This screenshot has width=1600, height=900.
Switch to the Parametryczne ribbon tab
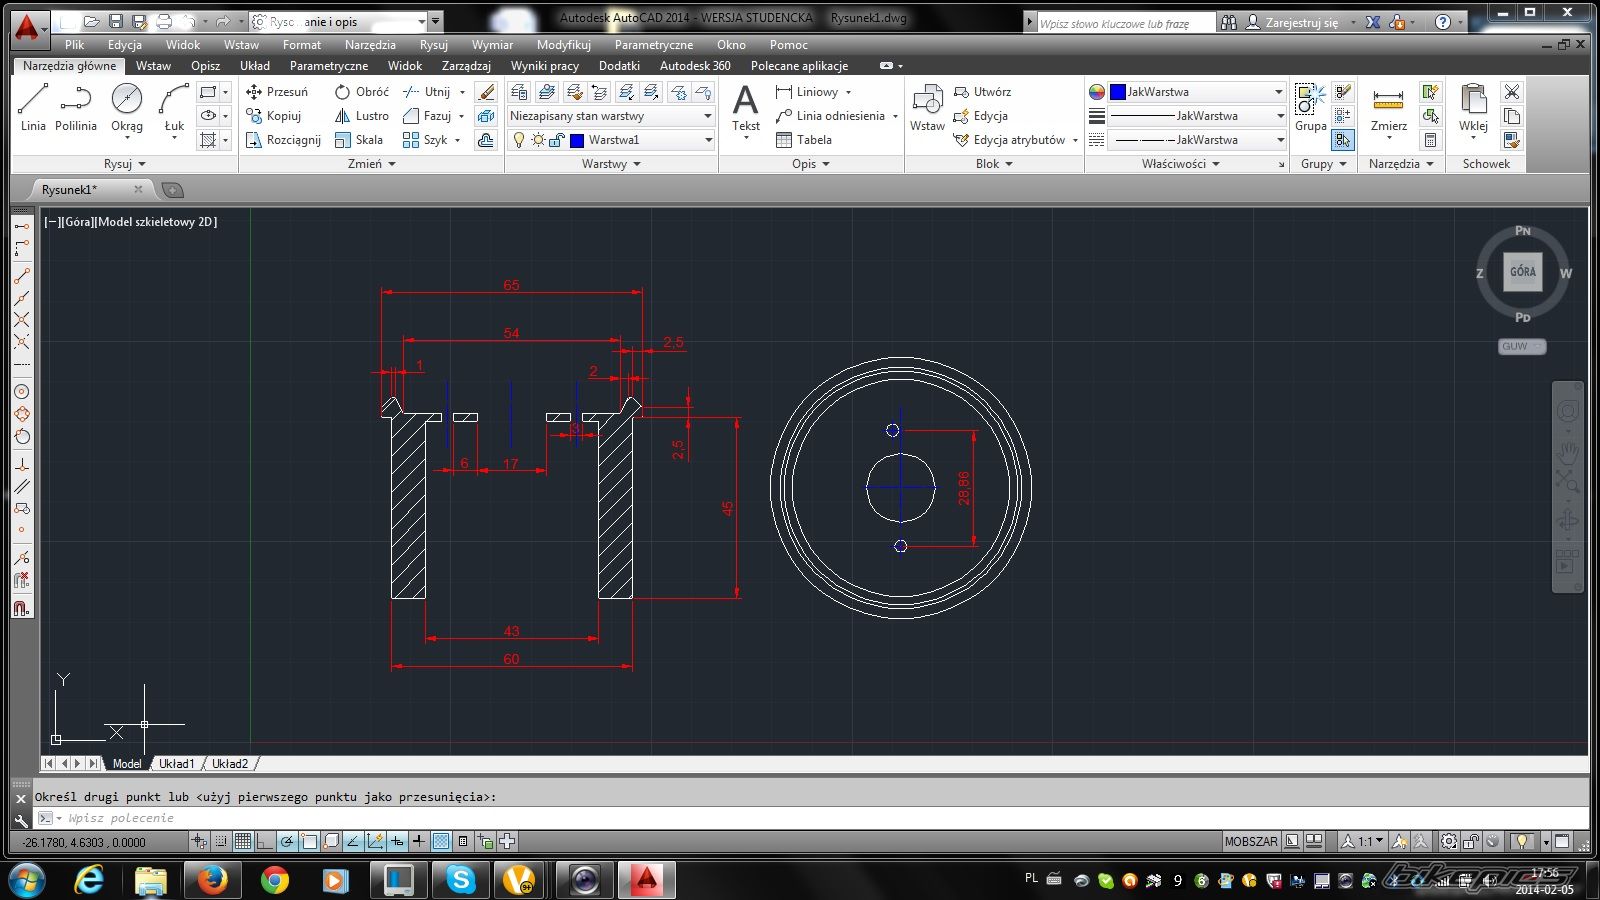pyautogui.click(x=329, y=66)
